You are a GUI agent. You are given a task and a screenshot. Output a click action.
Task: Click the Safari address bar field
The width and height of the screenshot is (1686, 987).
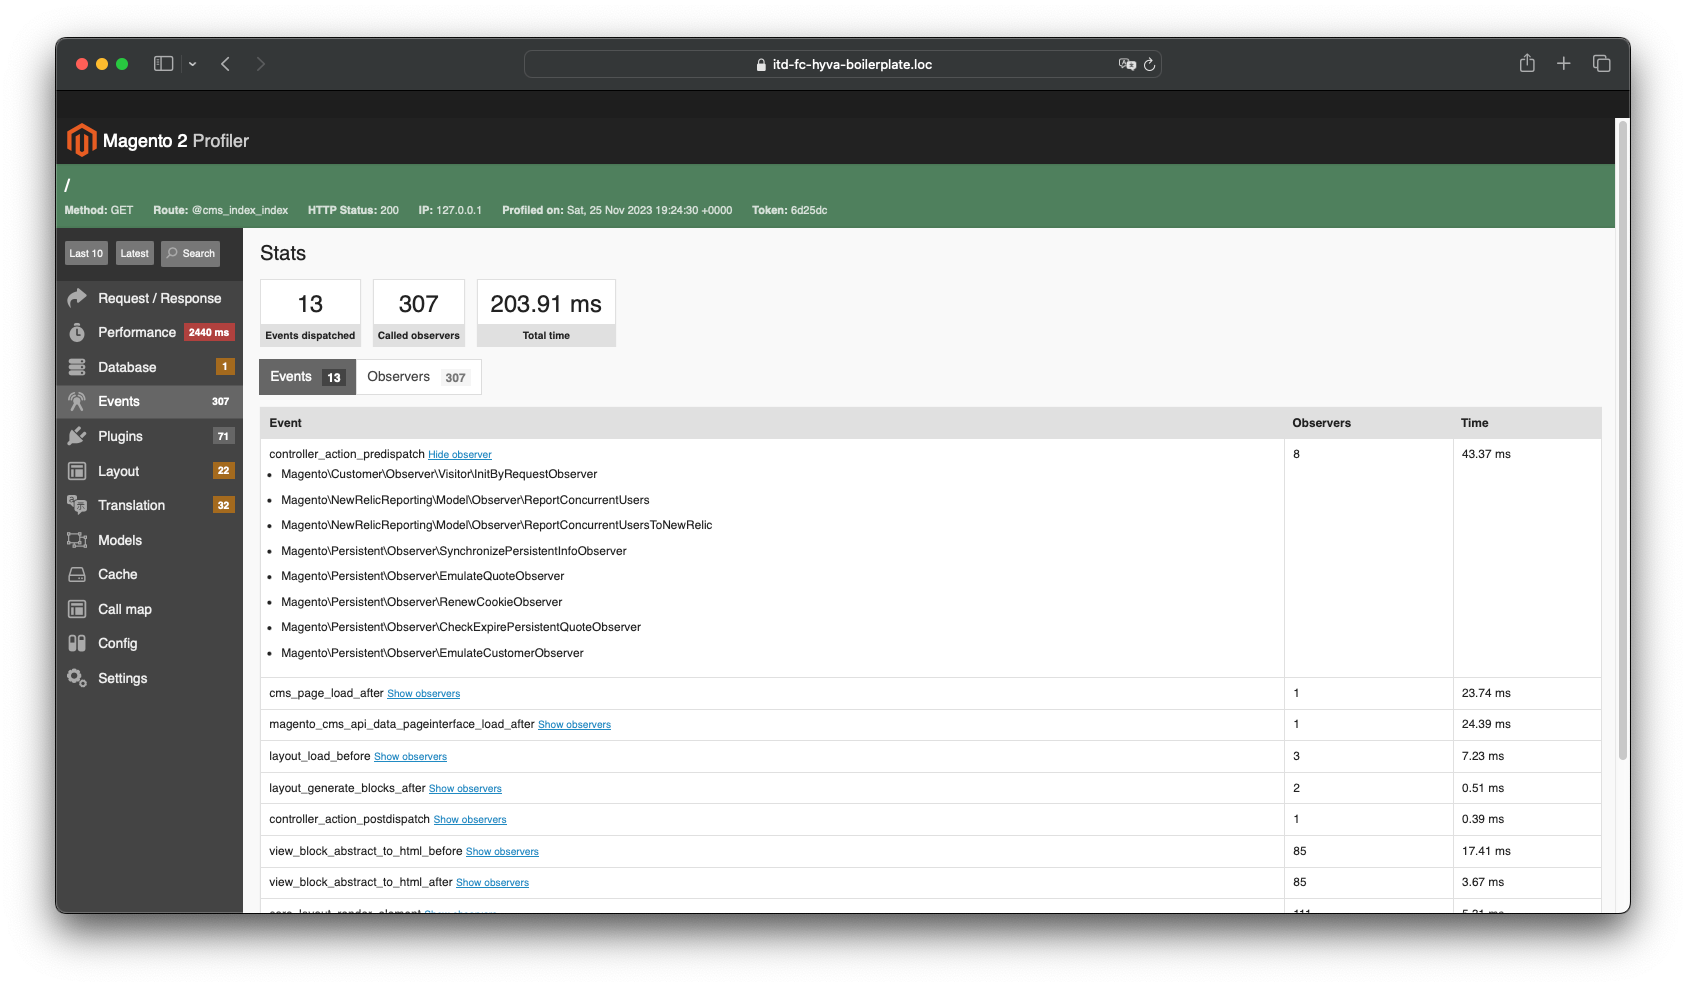(843, 64)
